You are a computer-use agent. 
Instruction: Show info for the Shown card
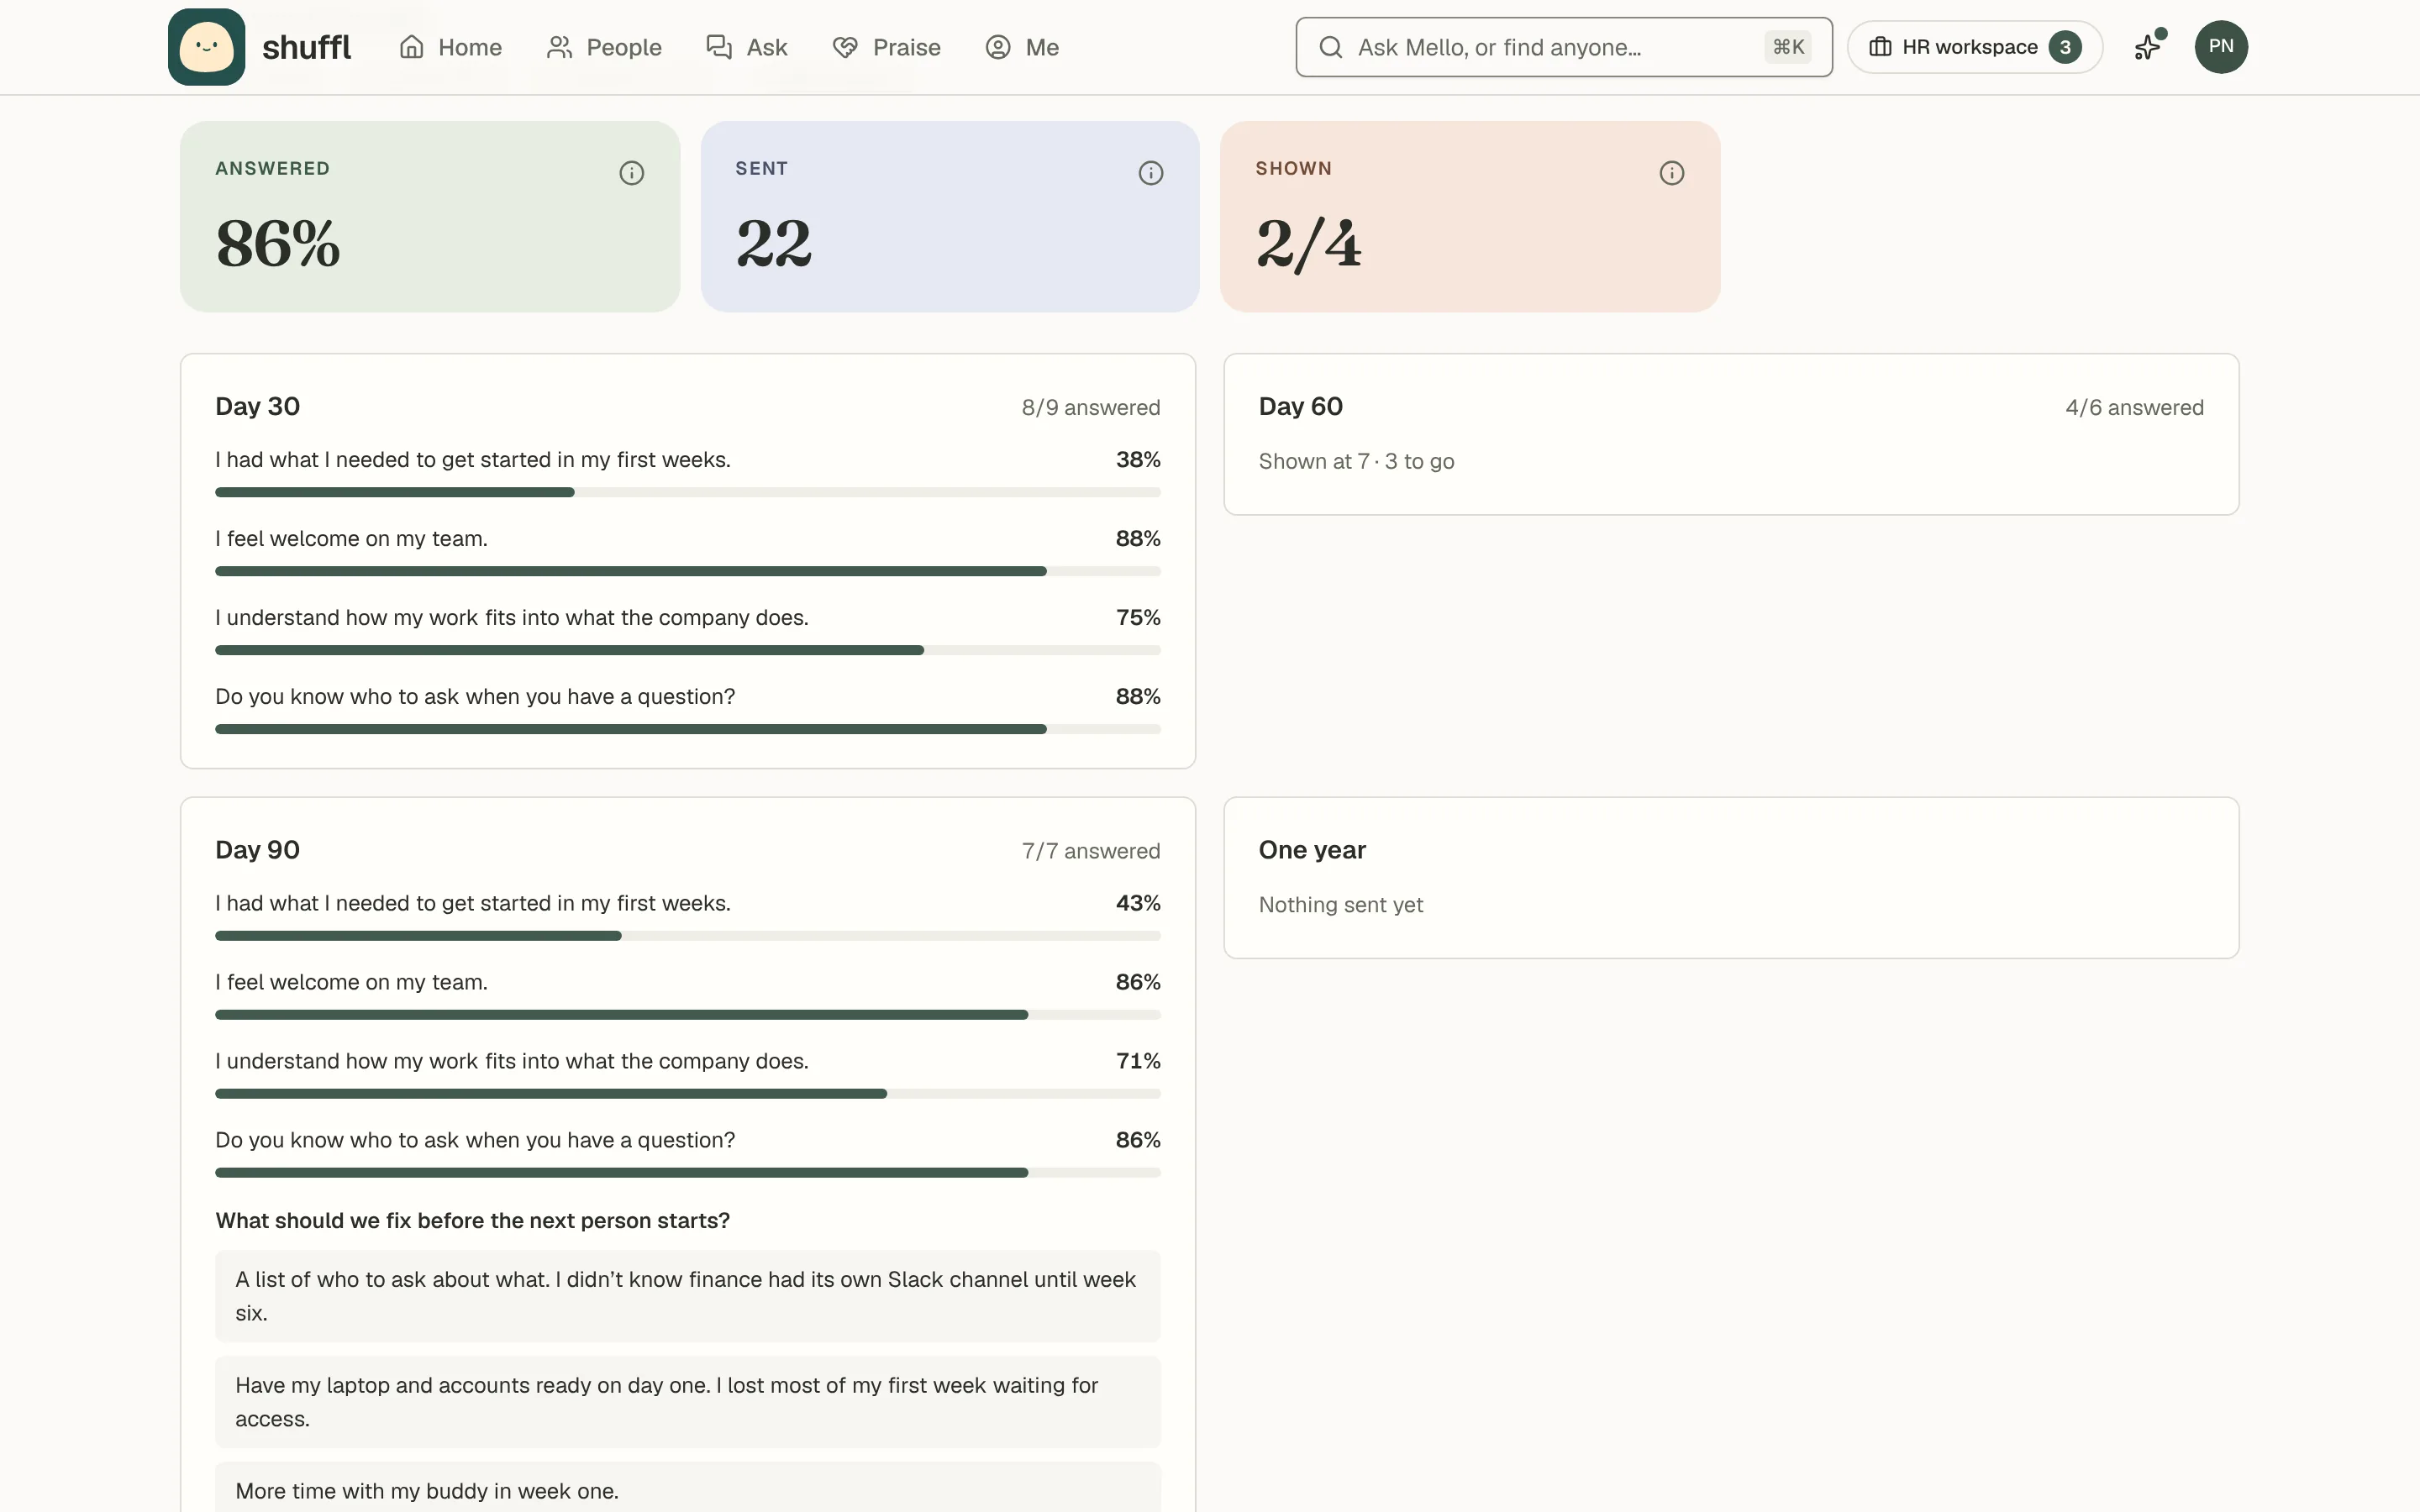[1671, 173]
